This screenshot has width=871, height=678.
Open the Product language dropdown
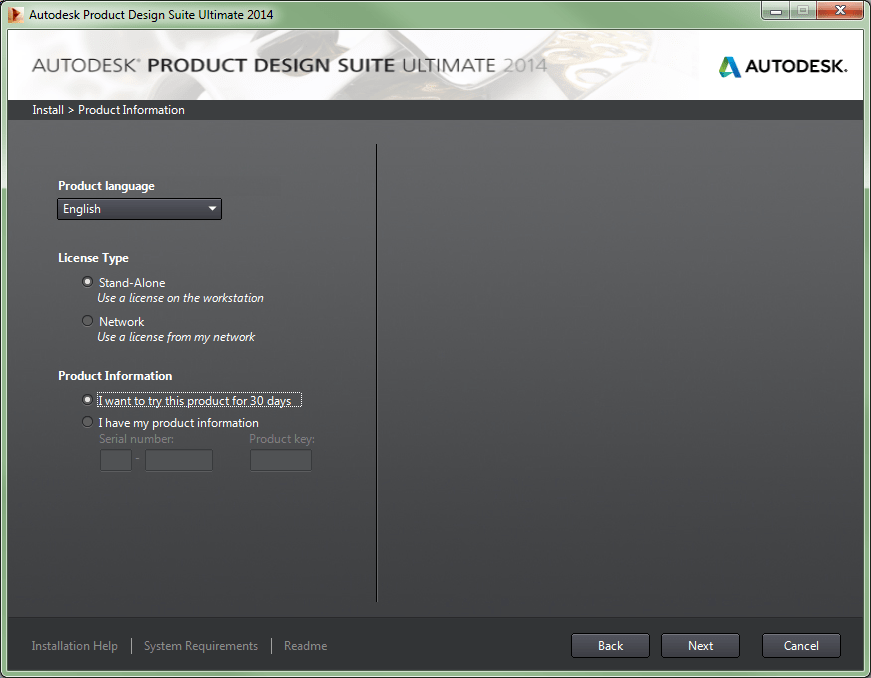click(139, 208)
